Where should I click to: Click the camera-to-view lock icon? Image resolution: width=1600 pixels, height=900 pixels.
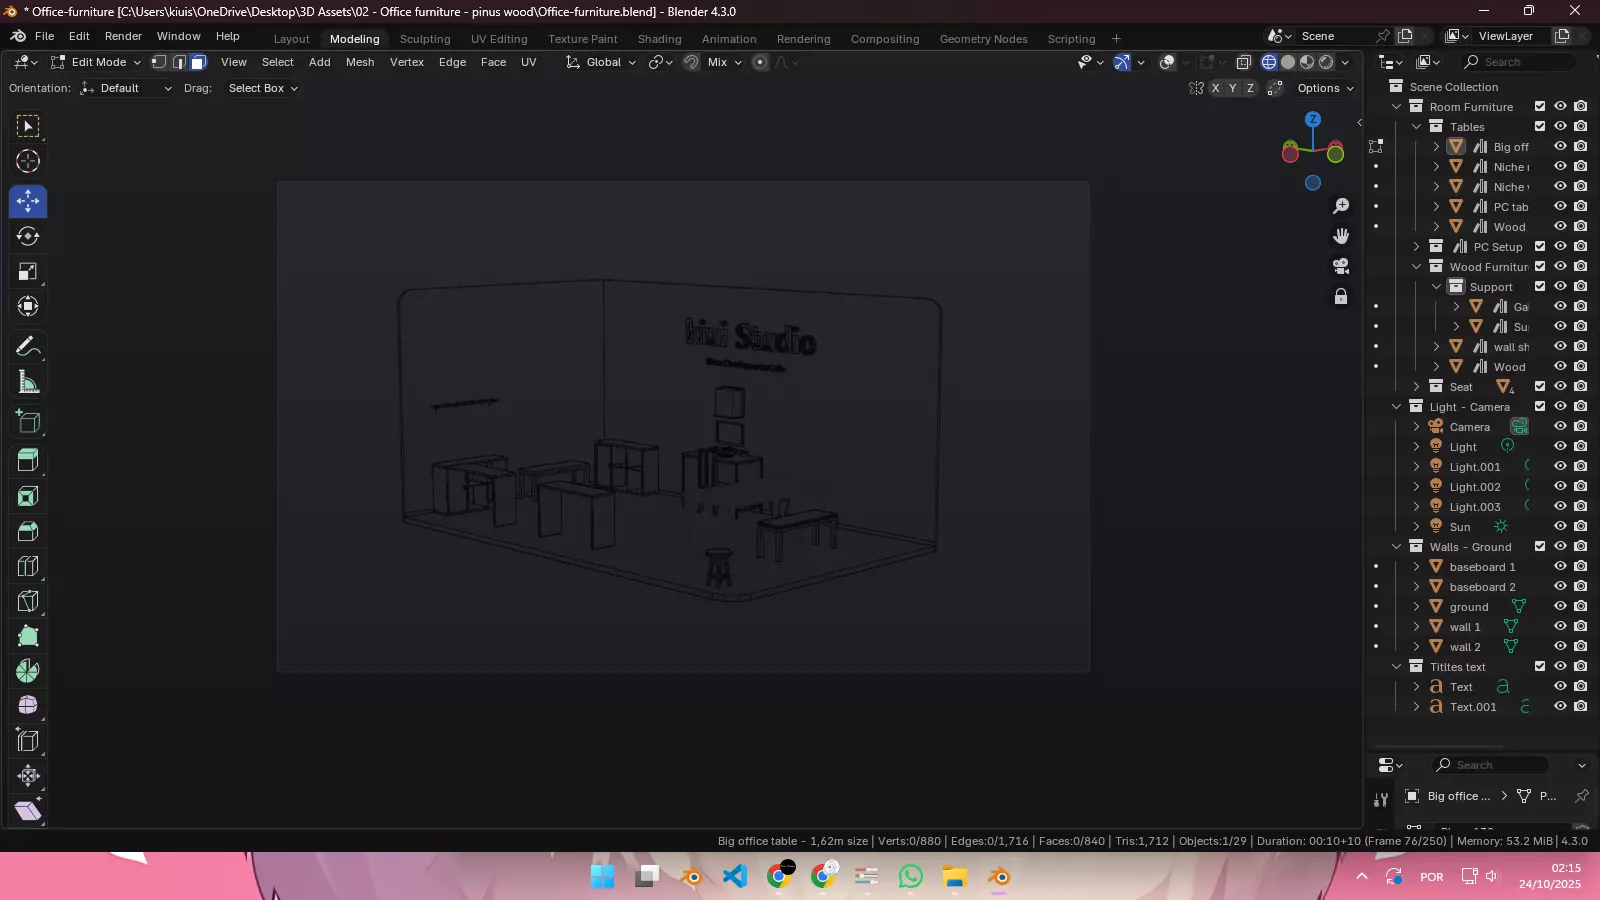(1341, 297)
